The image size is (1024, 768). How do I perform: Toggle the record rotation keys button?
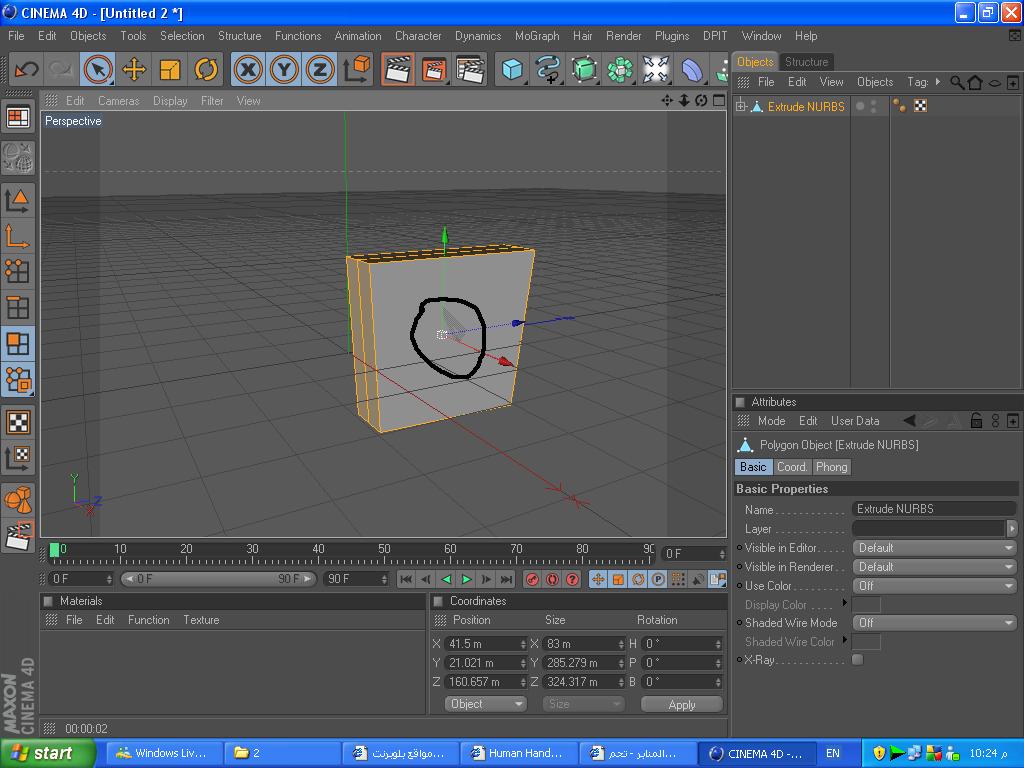[x=638, y=579]
